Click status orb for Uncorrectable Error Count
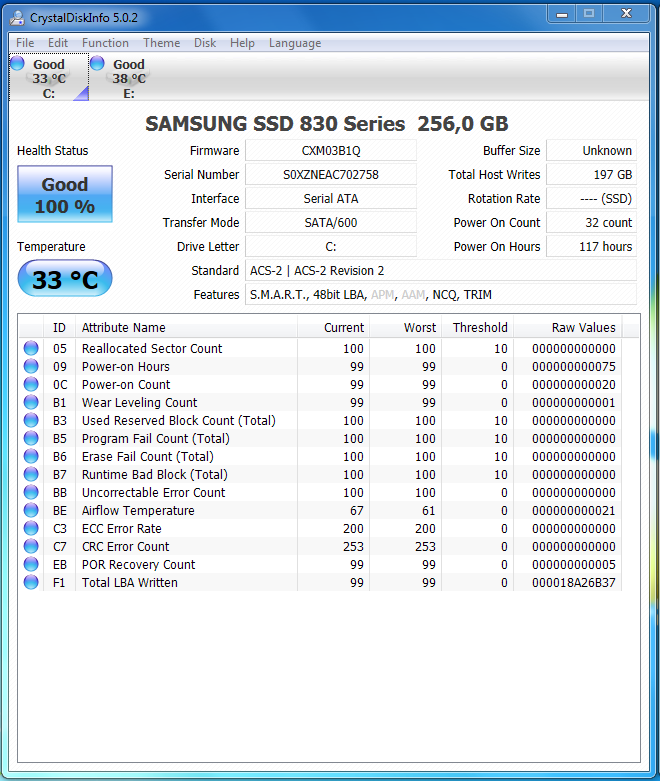Screen dimensions: 660x781 (31, 492)
